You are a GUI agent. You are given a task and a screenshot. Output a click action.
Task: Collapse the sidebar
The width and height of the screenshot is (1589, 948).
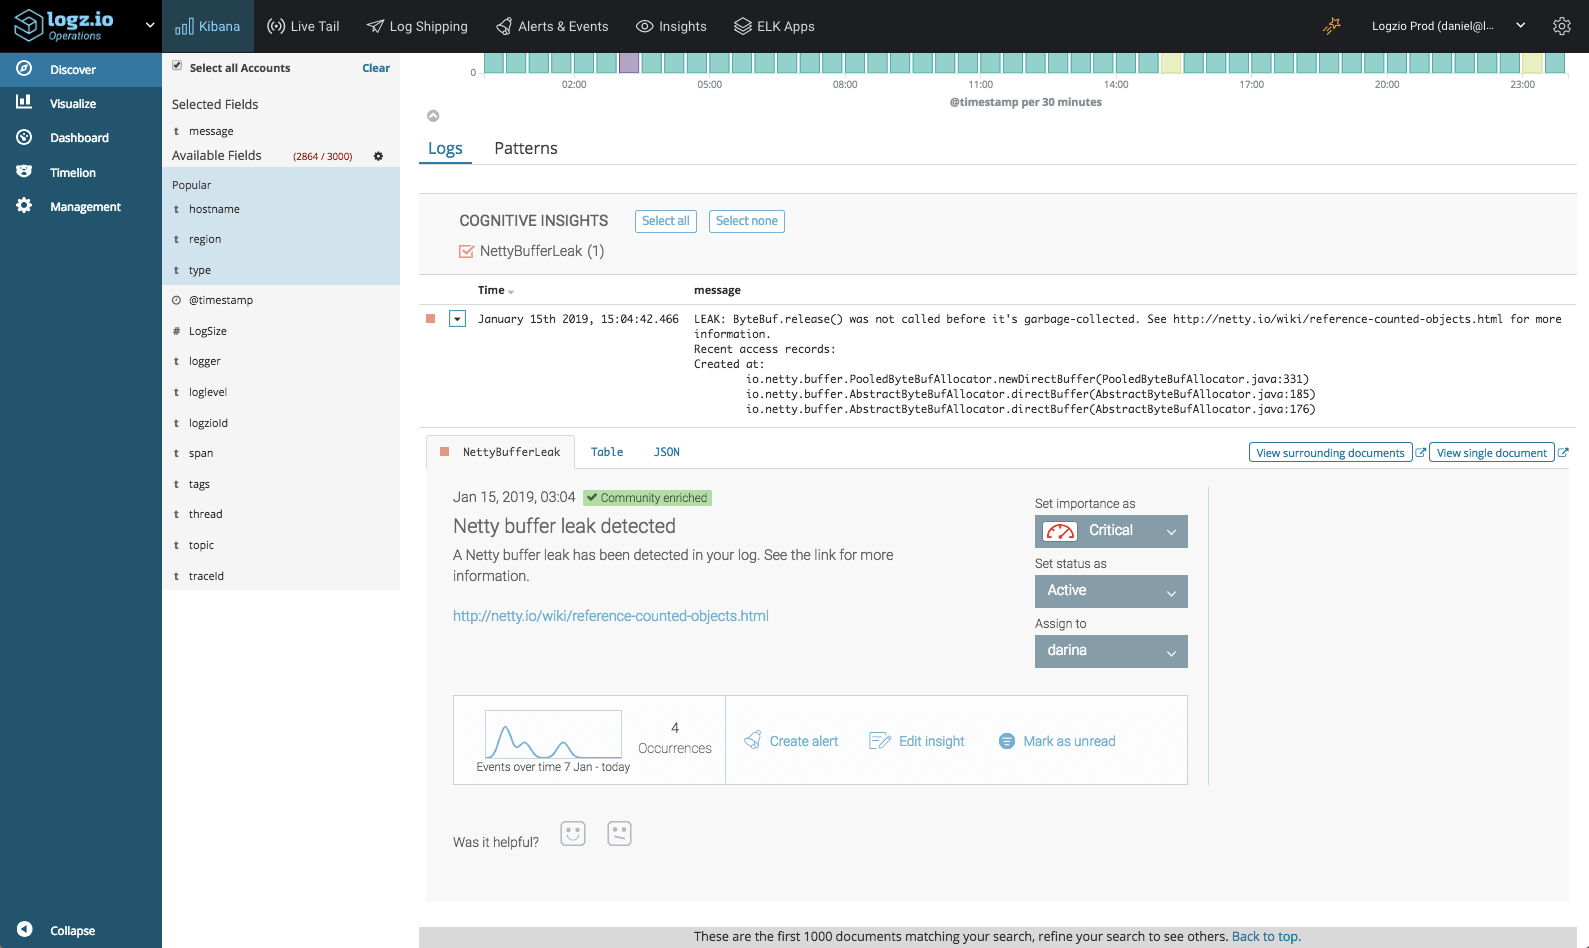(x=57, y=930)
